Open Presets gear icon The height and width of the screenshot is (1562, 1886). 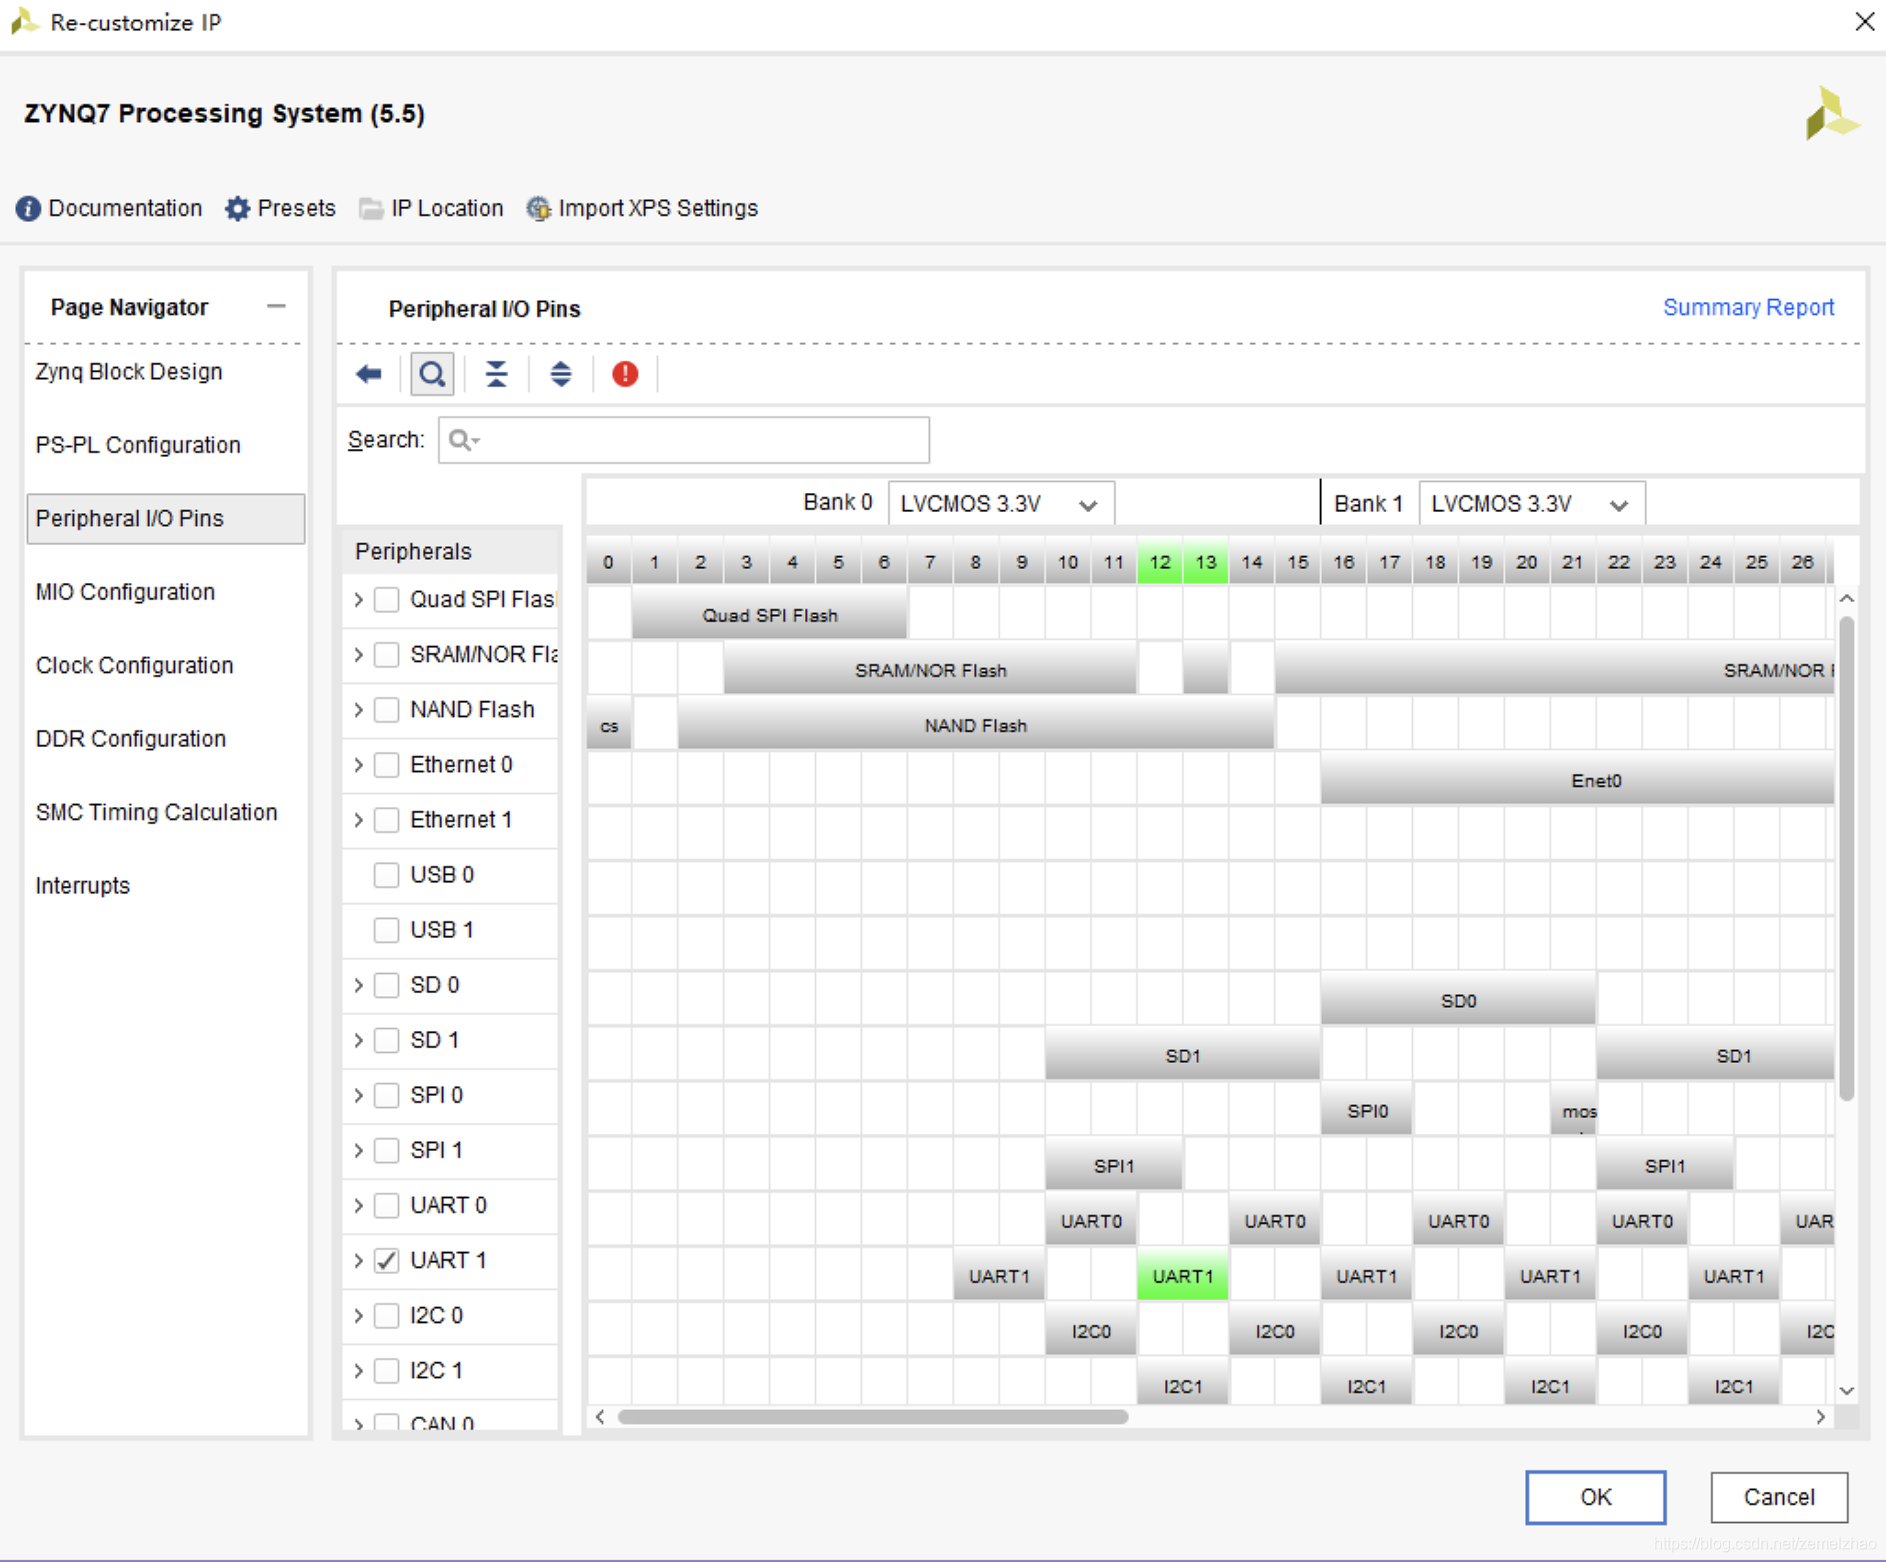pos(237,208)
